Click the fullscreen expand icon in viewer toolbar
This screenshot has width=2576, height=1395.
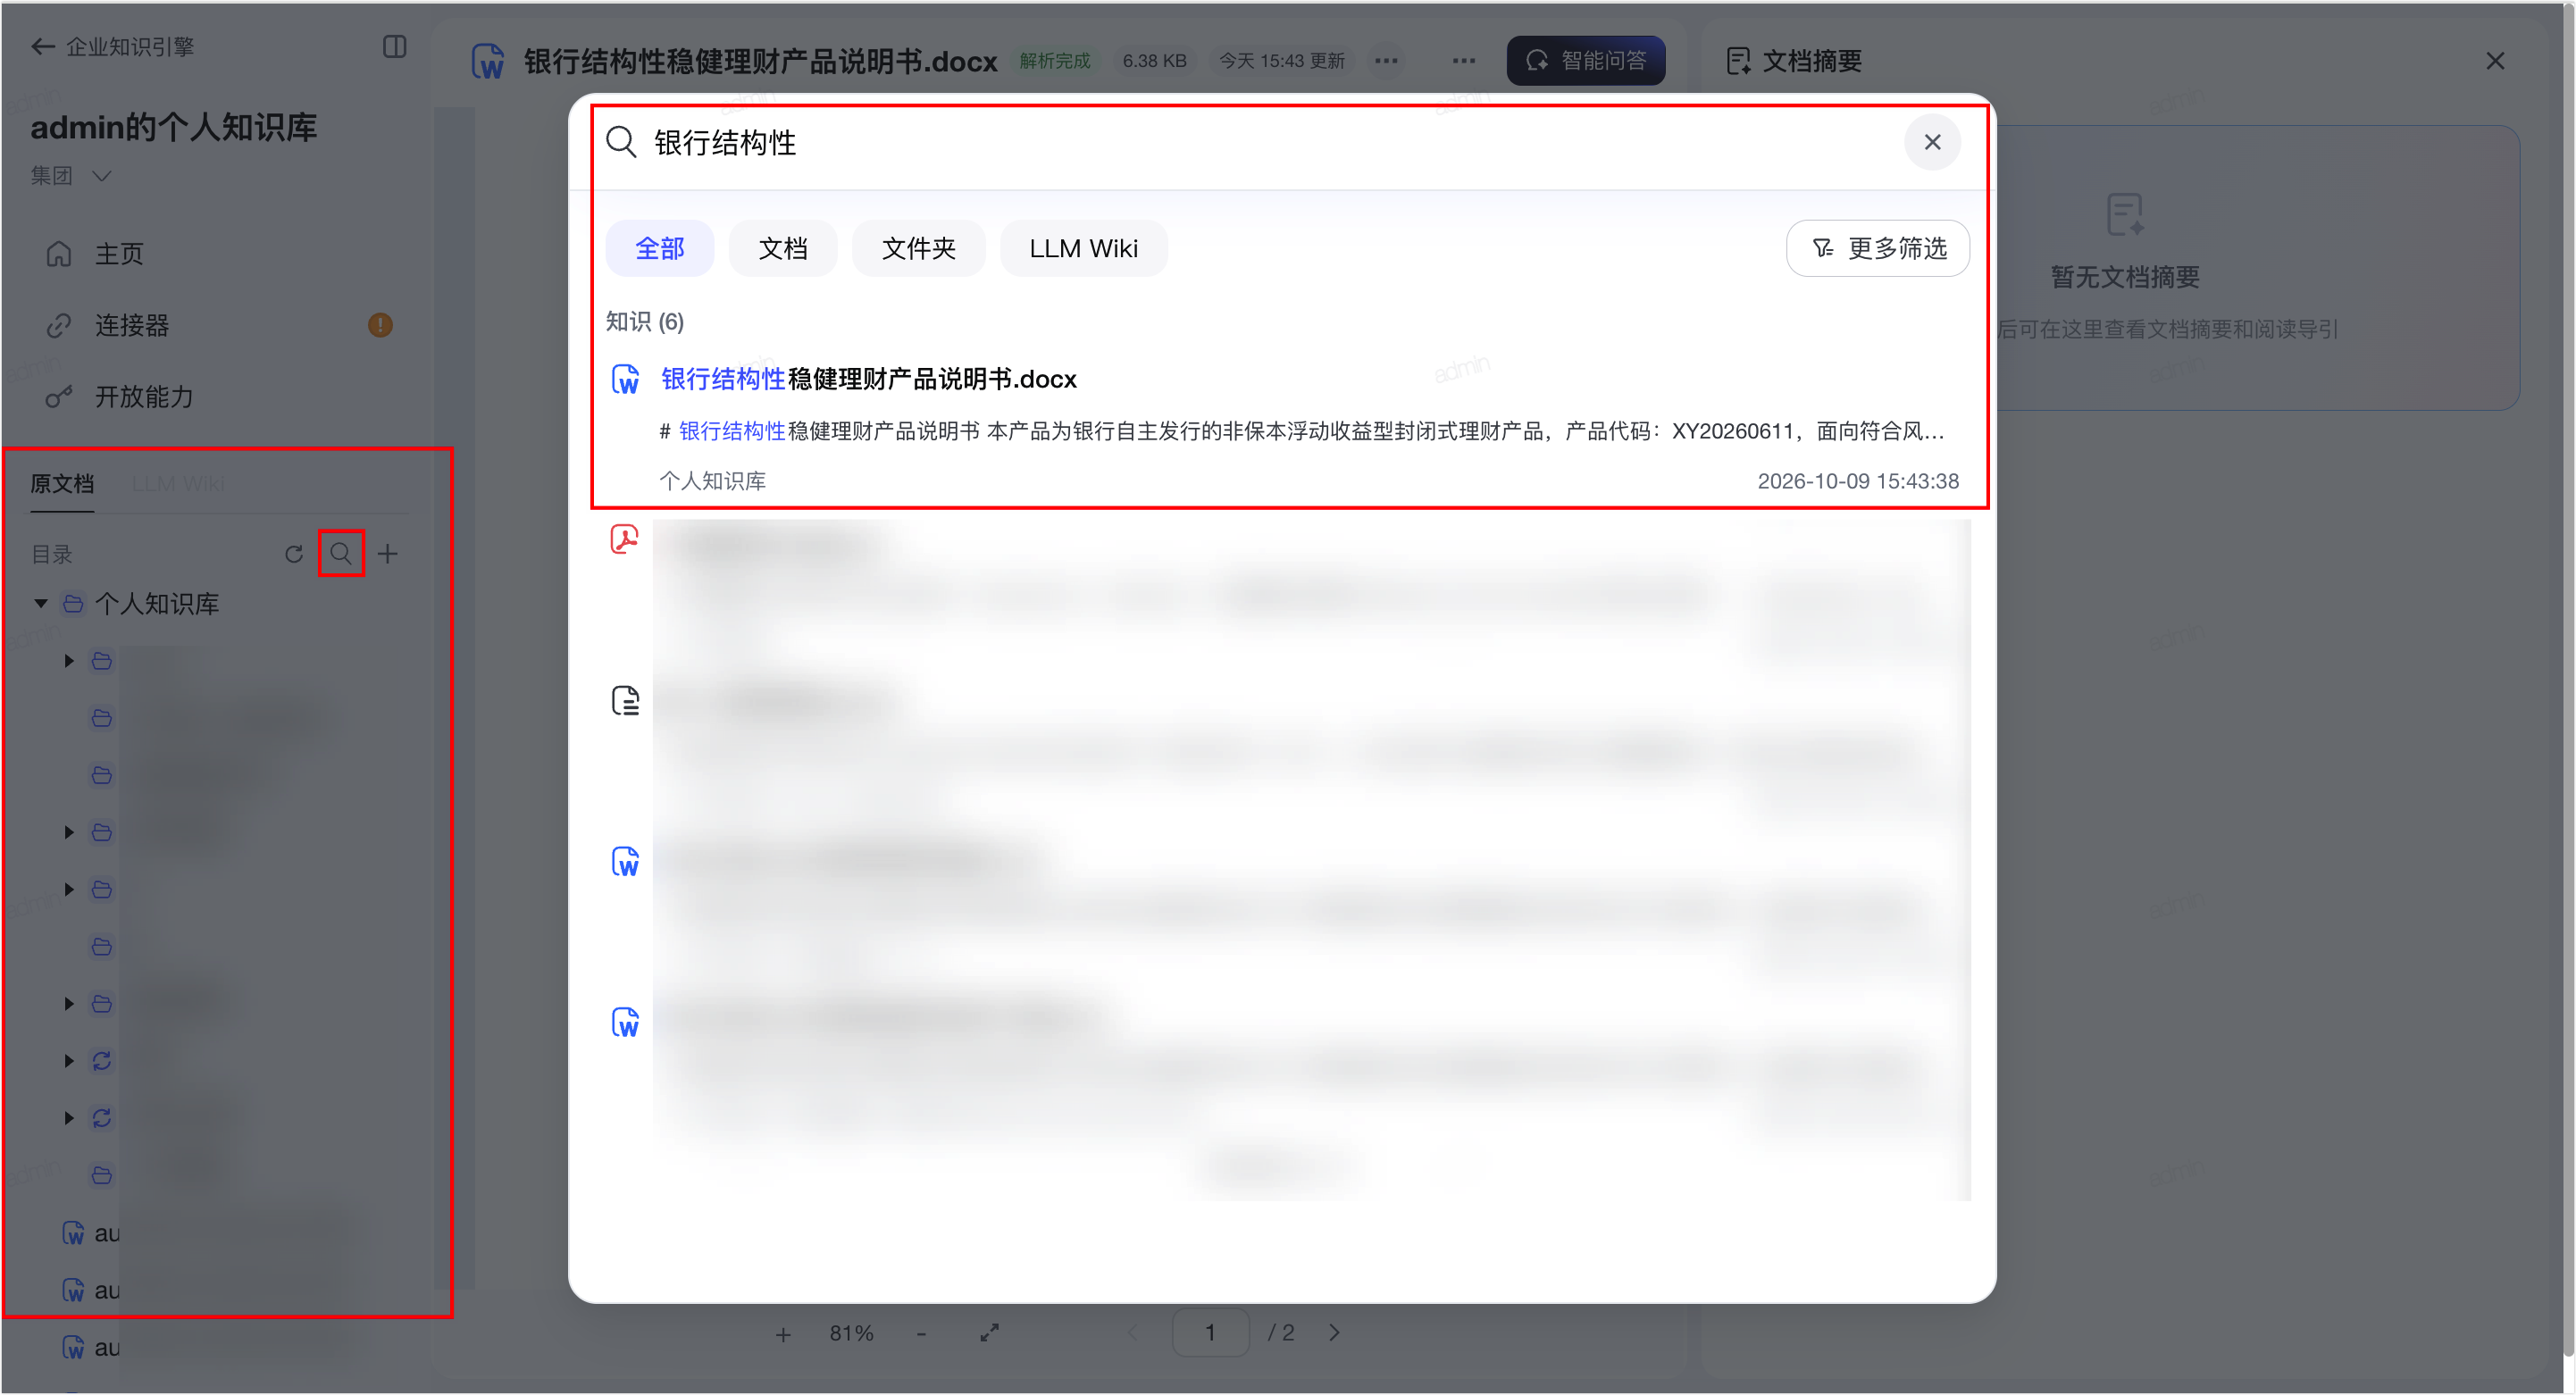pos(989,1333)
